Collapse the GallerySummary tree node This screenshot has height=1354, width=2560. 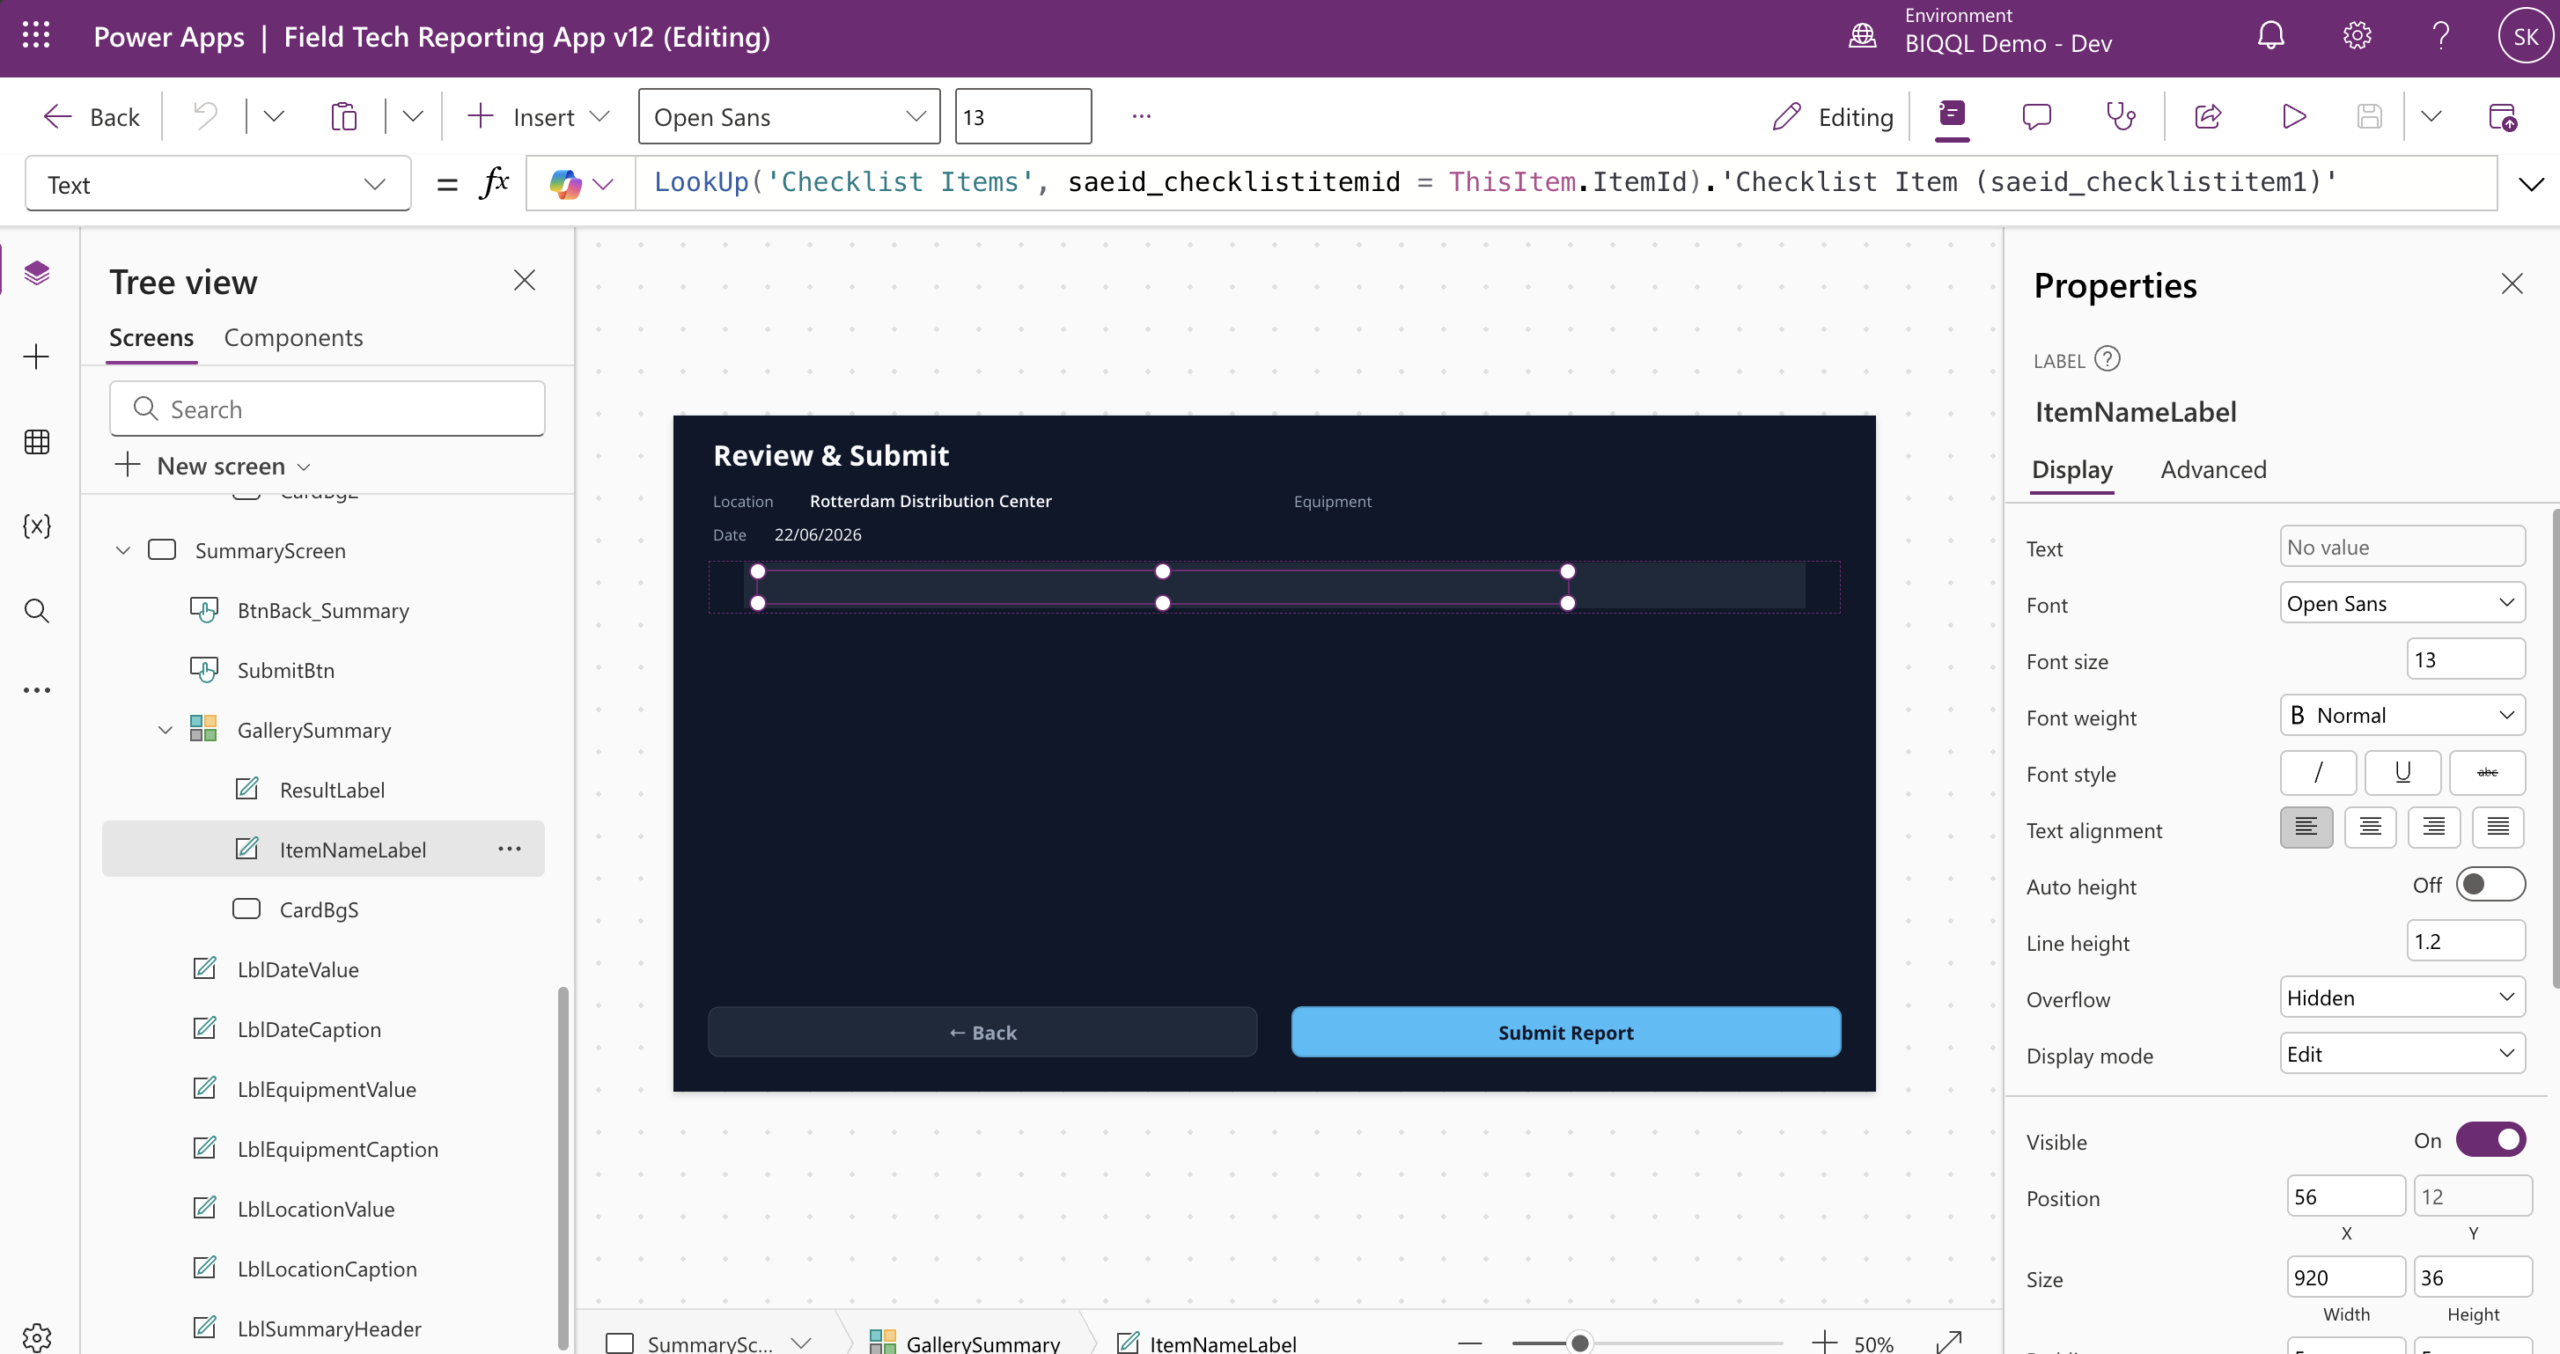165,730
